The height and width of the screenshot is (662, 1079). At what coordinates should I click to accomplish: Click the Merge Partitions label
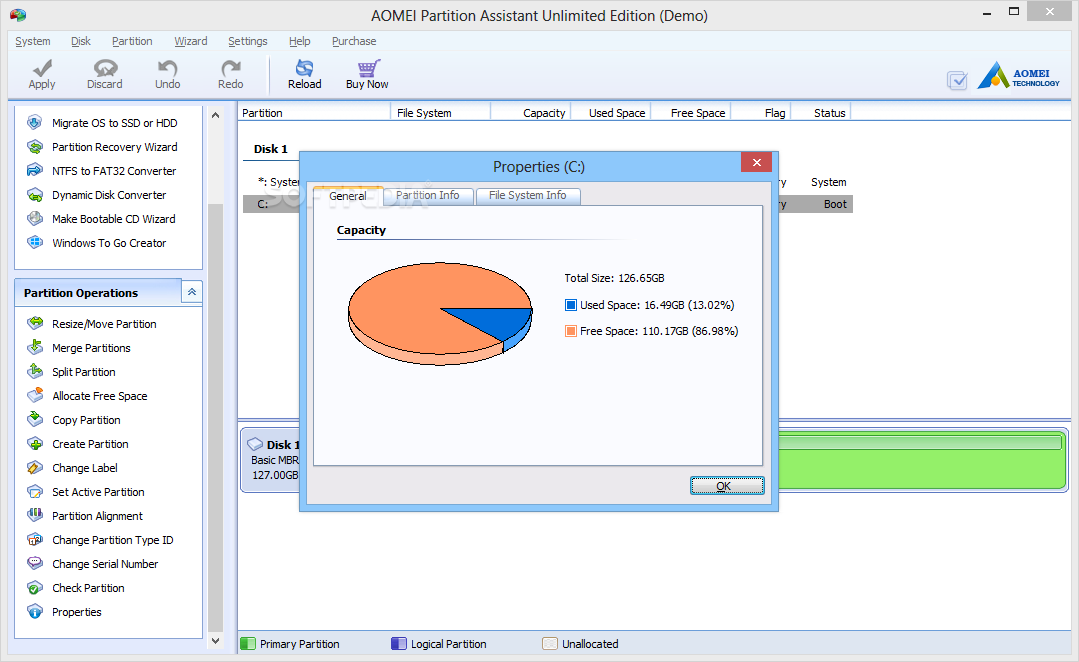coord(92,348)
